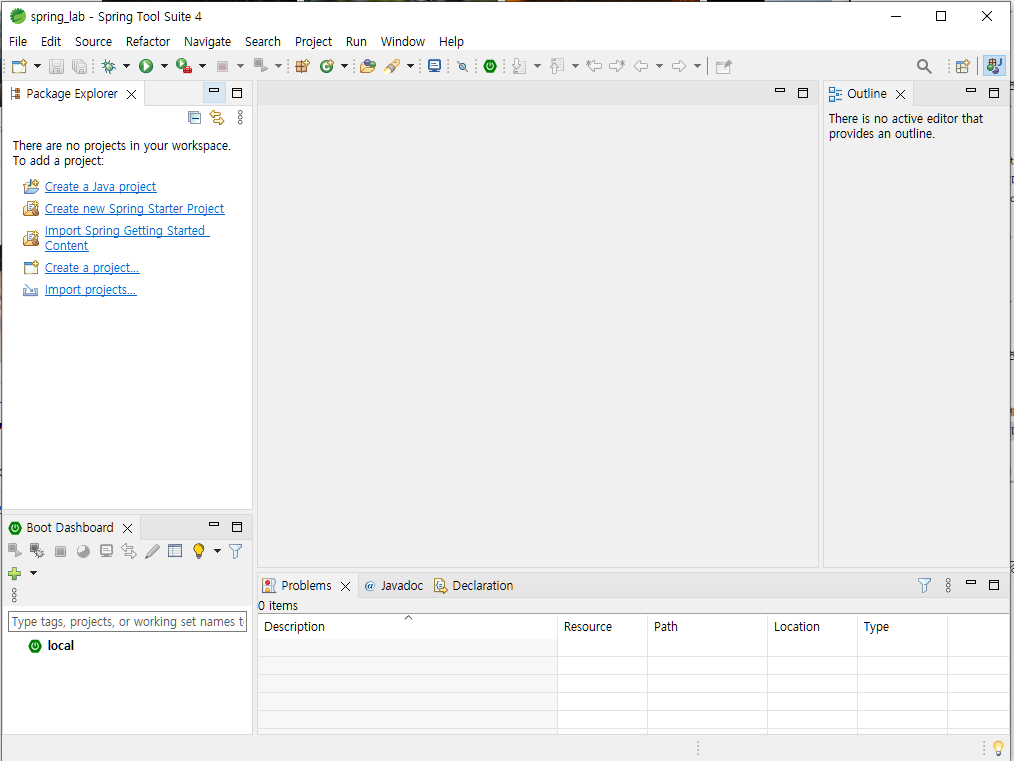This screenshot has width=1014, height=761.
Task: Toggle Link with Editor in Package Explorer
Action: coord(217,118)
